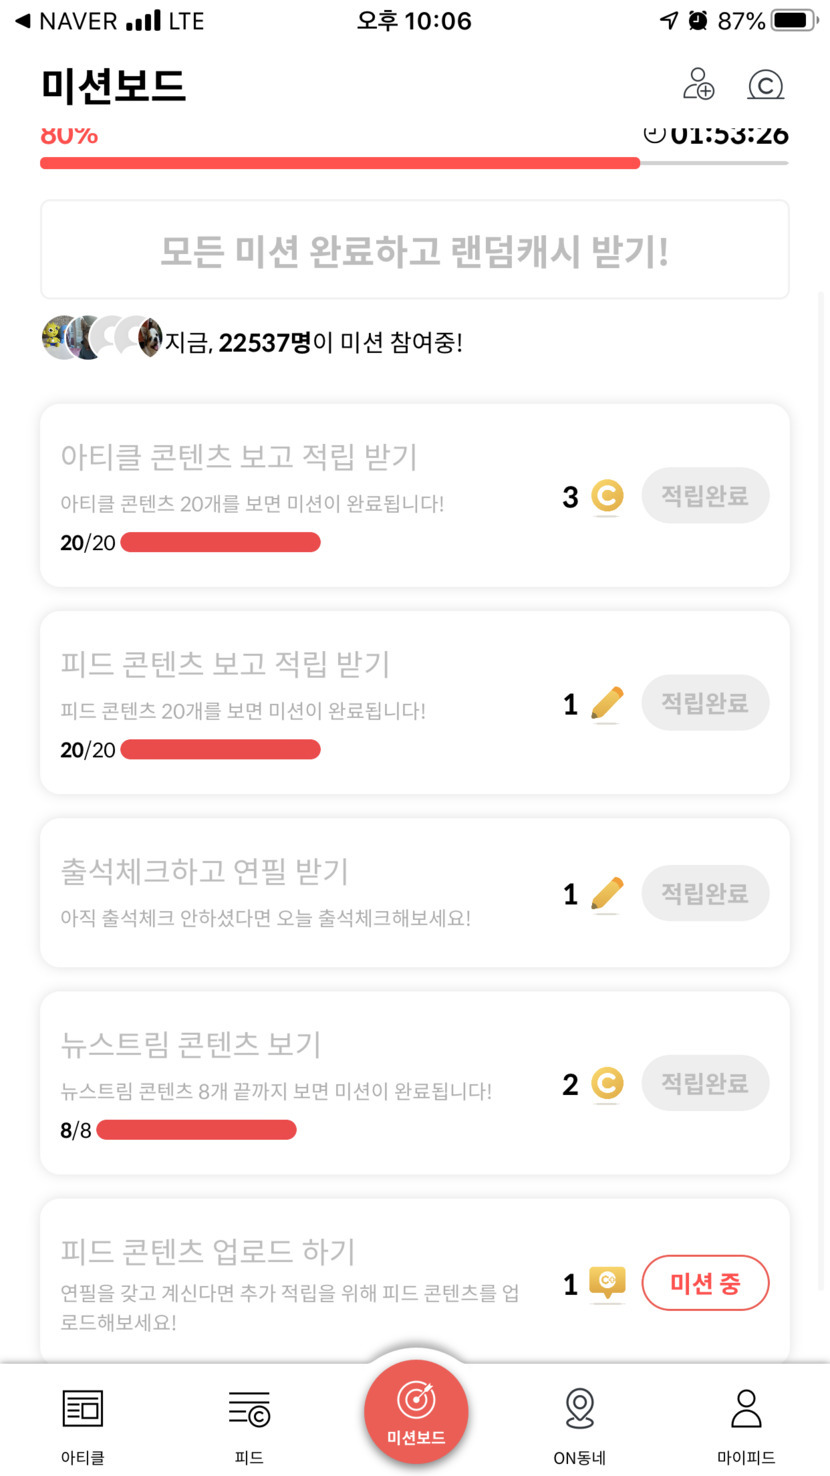Tap the gold coin icon in 아티클 mission
The height and width of the screenshot is (1476, 830).
tap(607, 496)
